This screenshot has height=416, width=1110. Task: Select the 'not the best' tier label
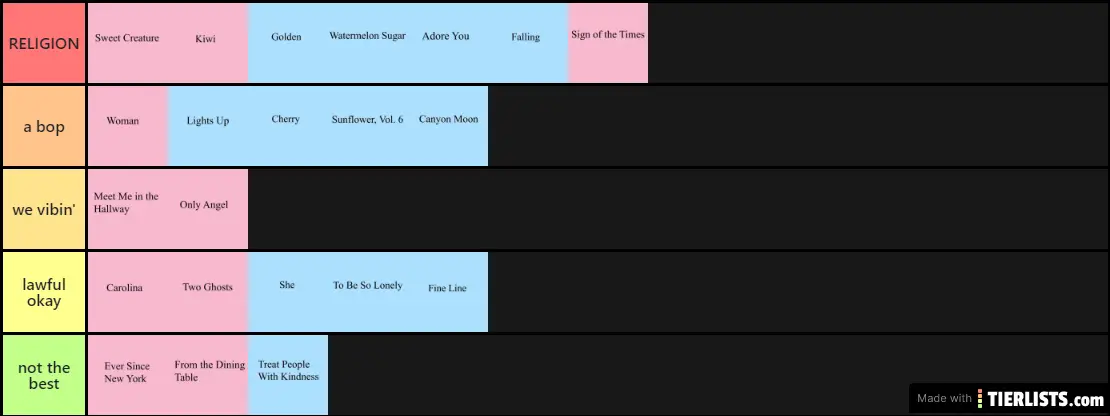(44, 375)
